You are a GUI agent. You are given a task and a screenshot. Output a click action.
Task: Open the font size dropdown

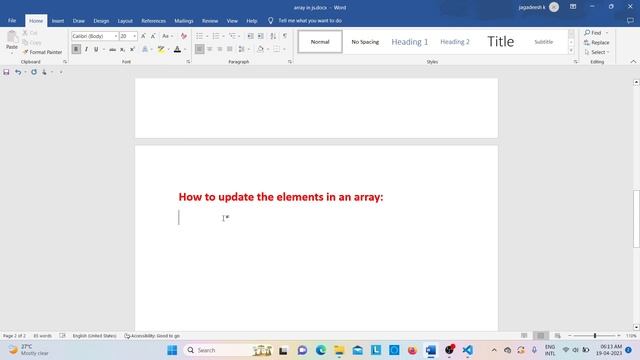tap(135, 36)
